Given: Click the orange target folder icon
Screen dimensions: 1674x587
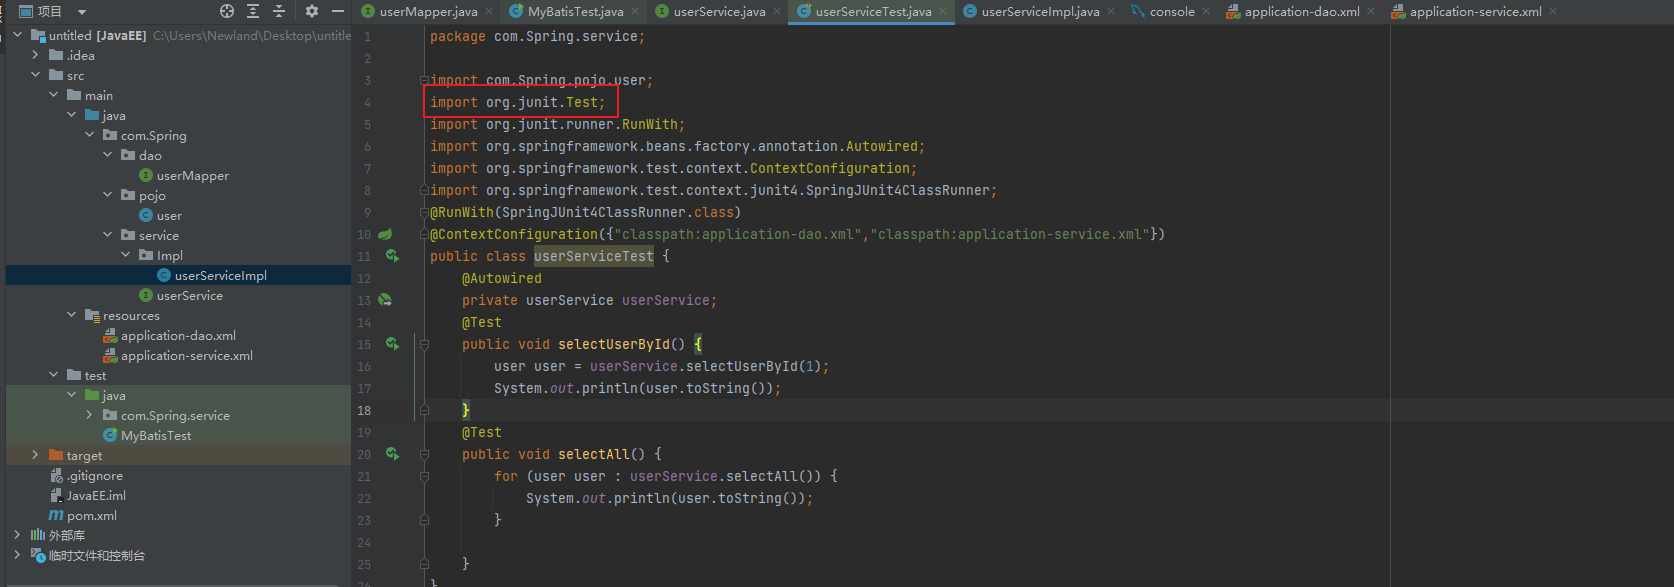Looking at the screenshot, I should click(x=56, y=455).
